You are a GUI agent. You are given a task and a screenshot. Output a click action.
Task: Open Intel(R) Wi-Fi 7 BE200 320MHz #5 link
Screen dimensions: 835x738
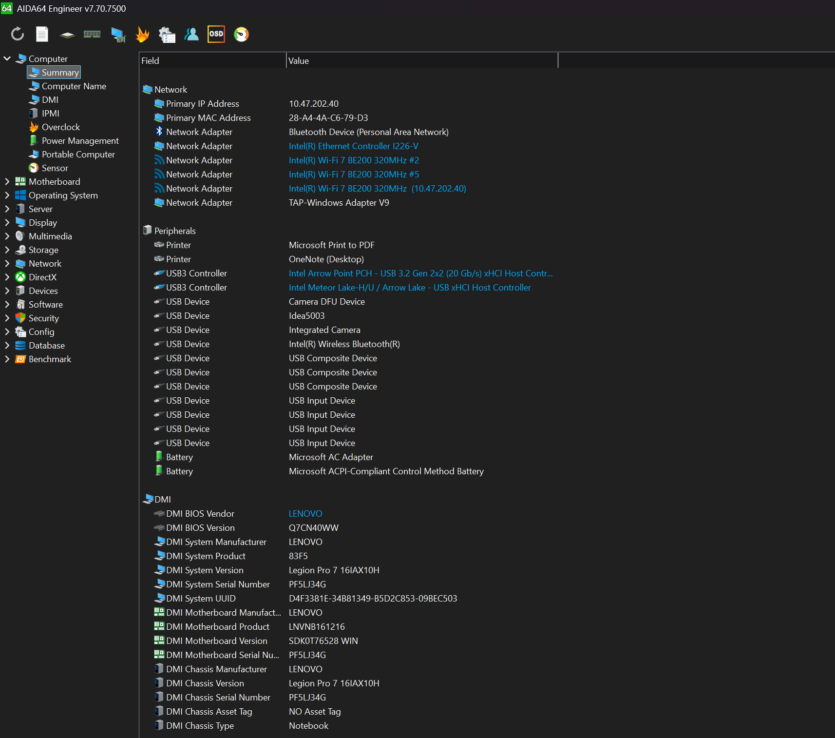click(x=354, y=175)
